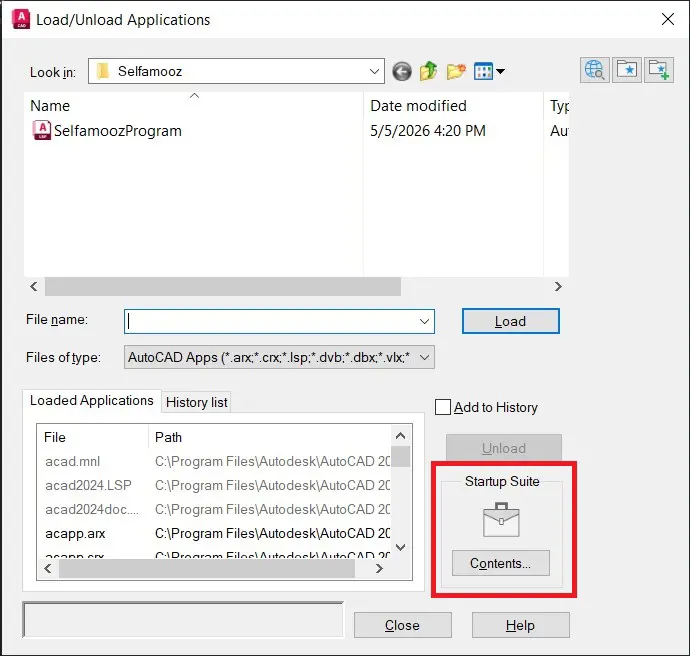Click the AutoCAD logo in title bar
Screen dimensions: 690x656
(21, 19)
